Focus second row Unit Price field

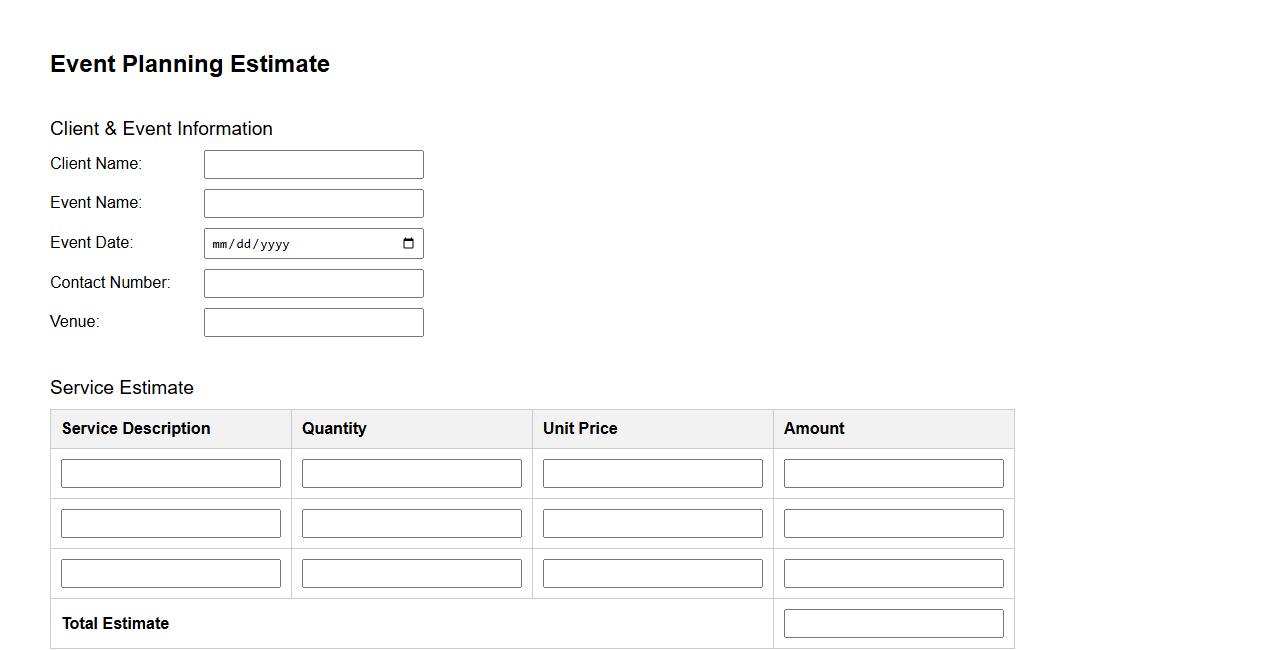[652, 524]
